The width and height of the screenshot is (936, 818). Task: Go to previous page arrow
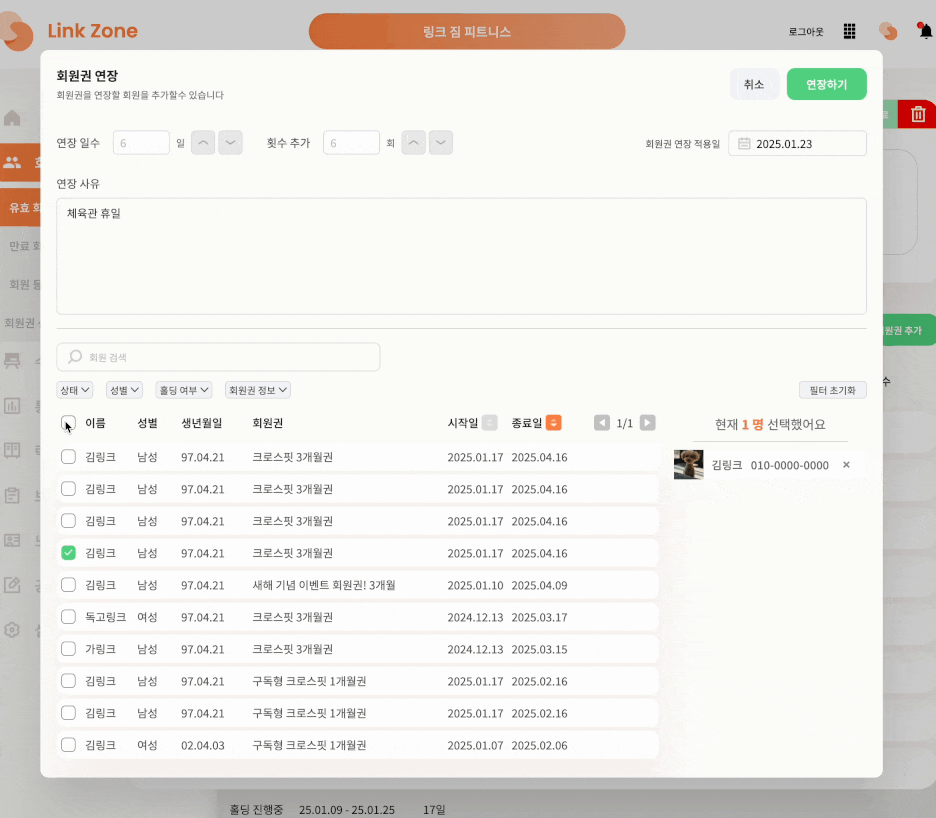pos(602,423)
